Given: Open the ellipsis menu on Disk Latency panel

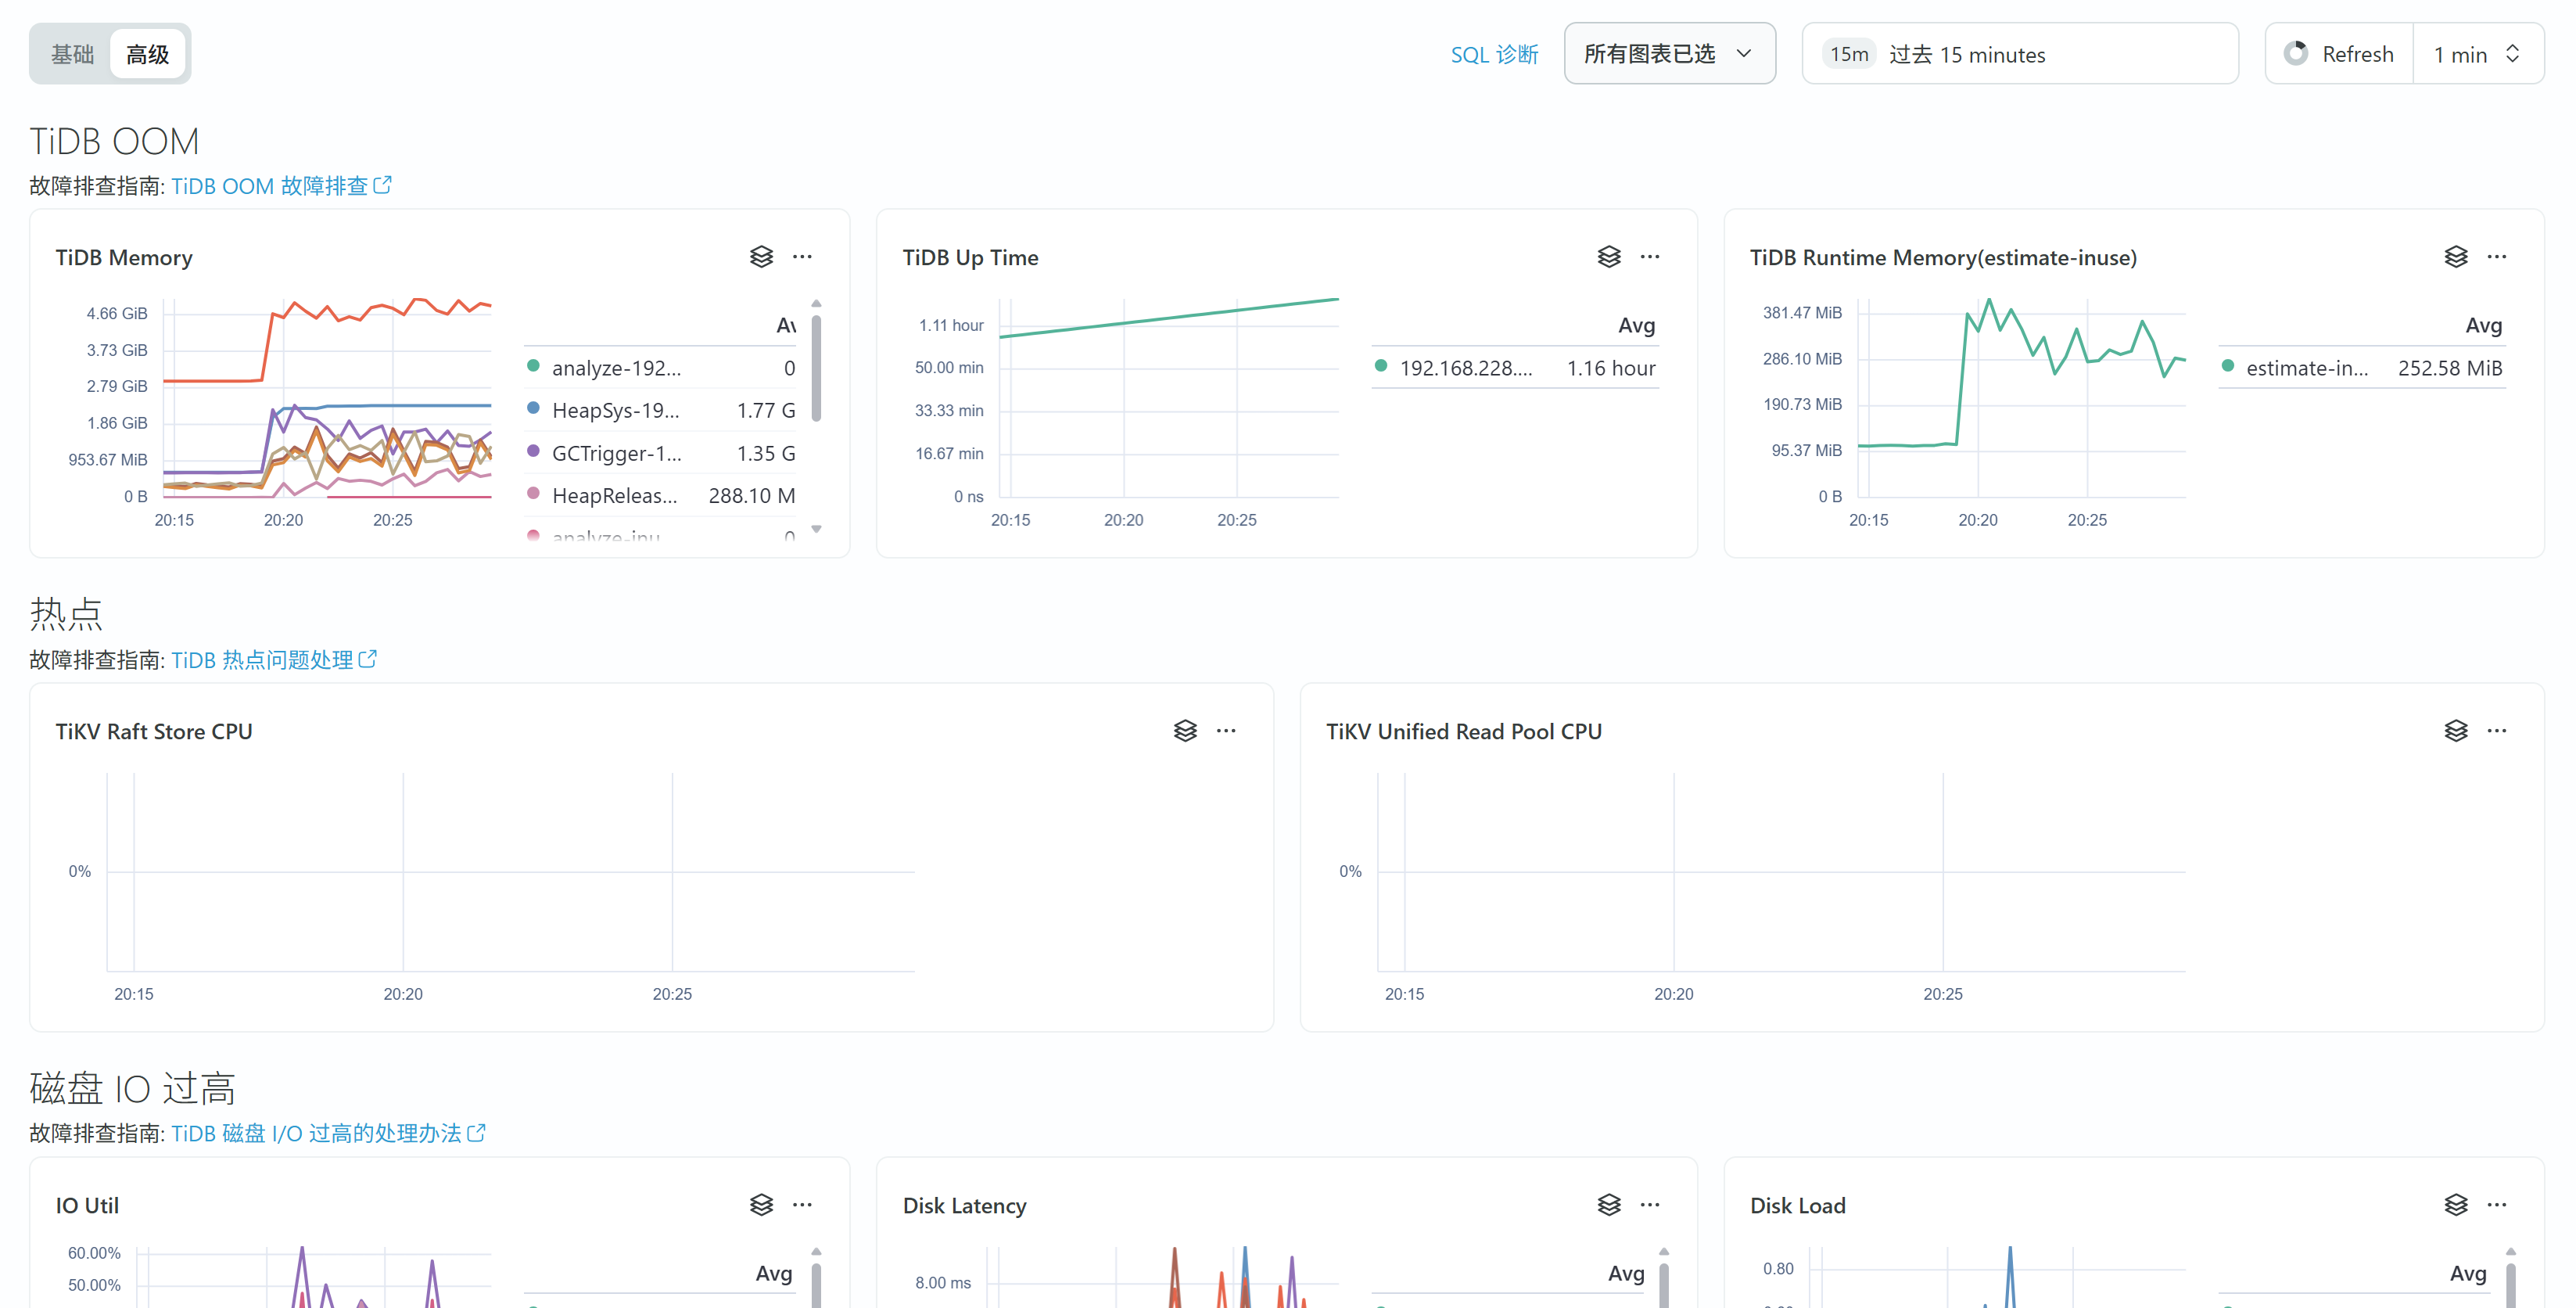Looking at the screenshot, I should 1649,1205.
